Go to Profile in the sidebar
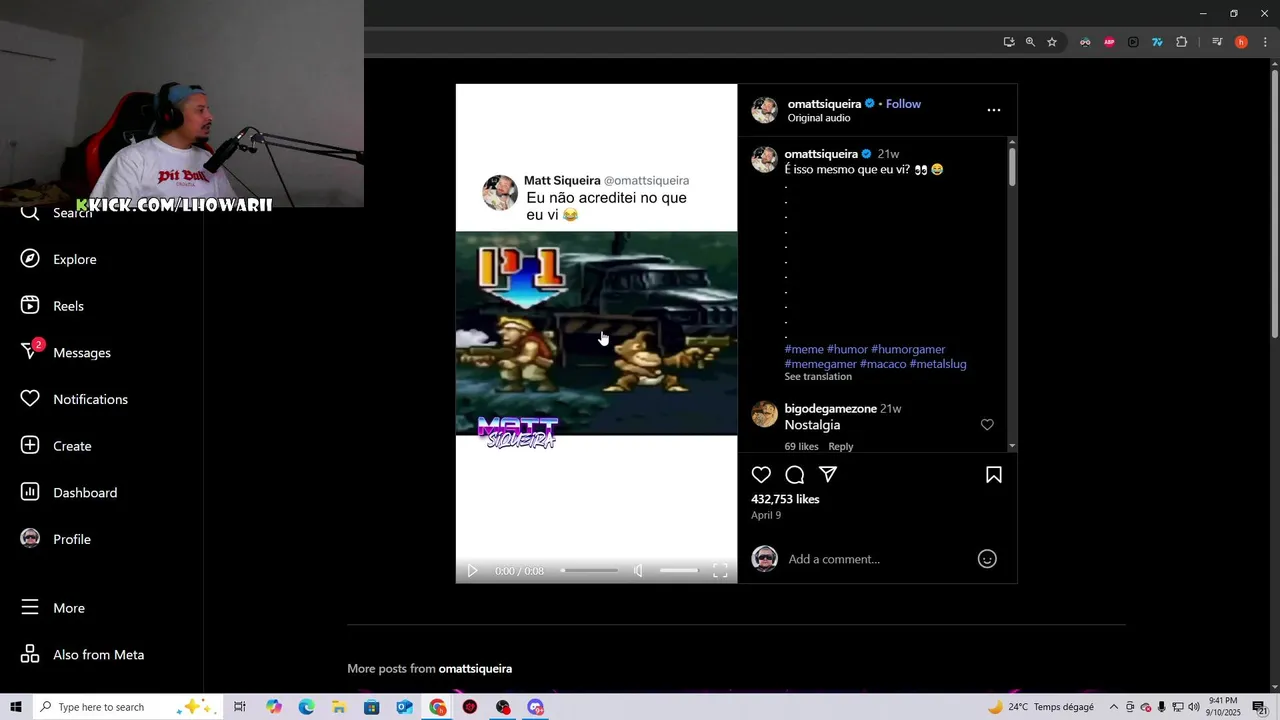 click(x=56, y=539)
